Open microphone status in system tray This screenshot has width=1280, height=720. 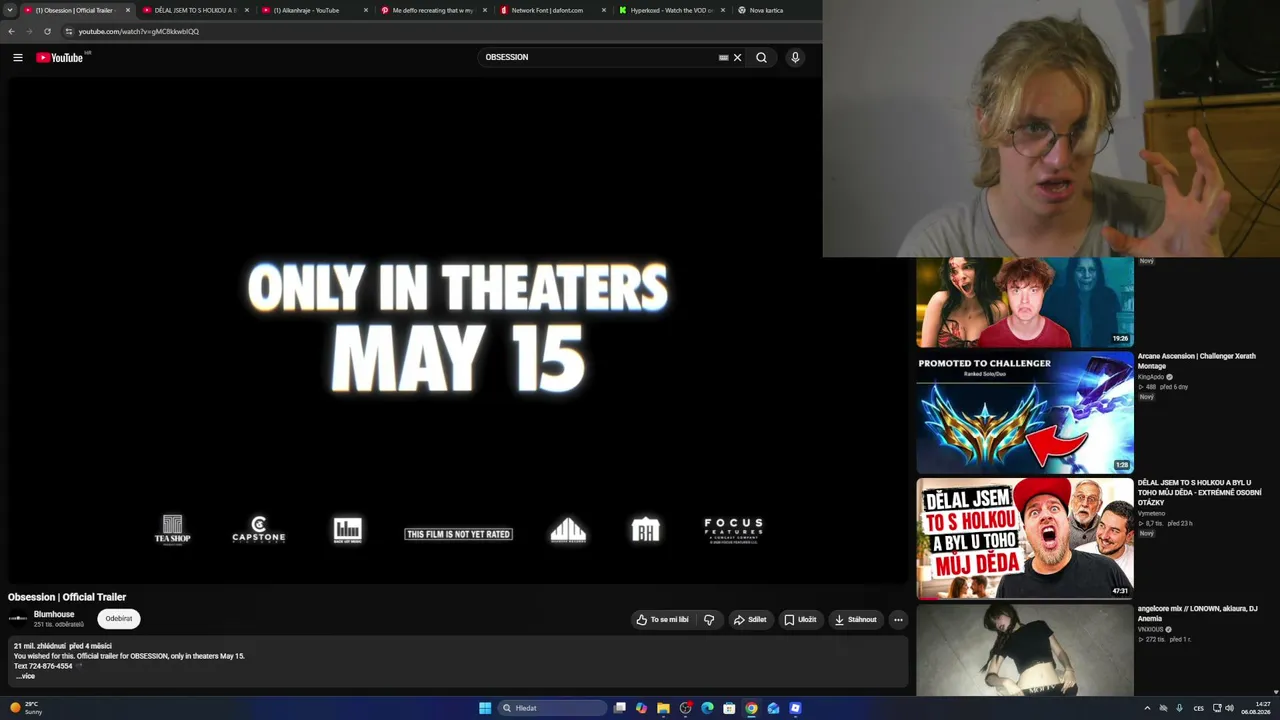pos(1180,708)
